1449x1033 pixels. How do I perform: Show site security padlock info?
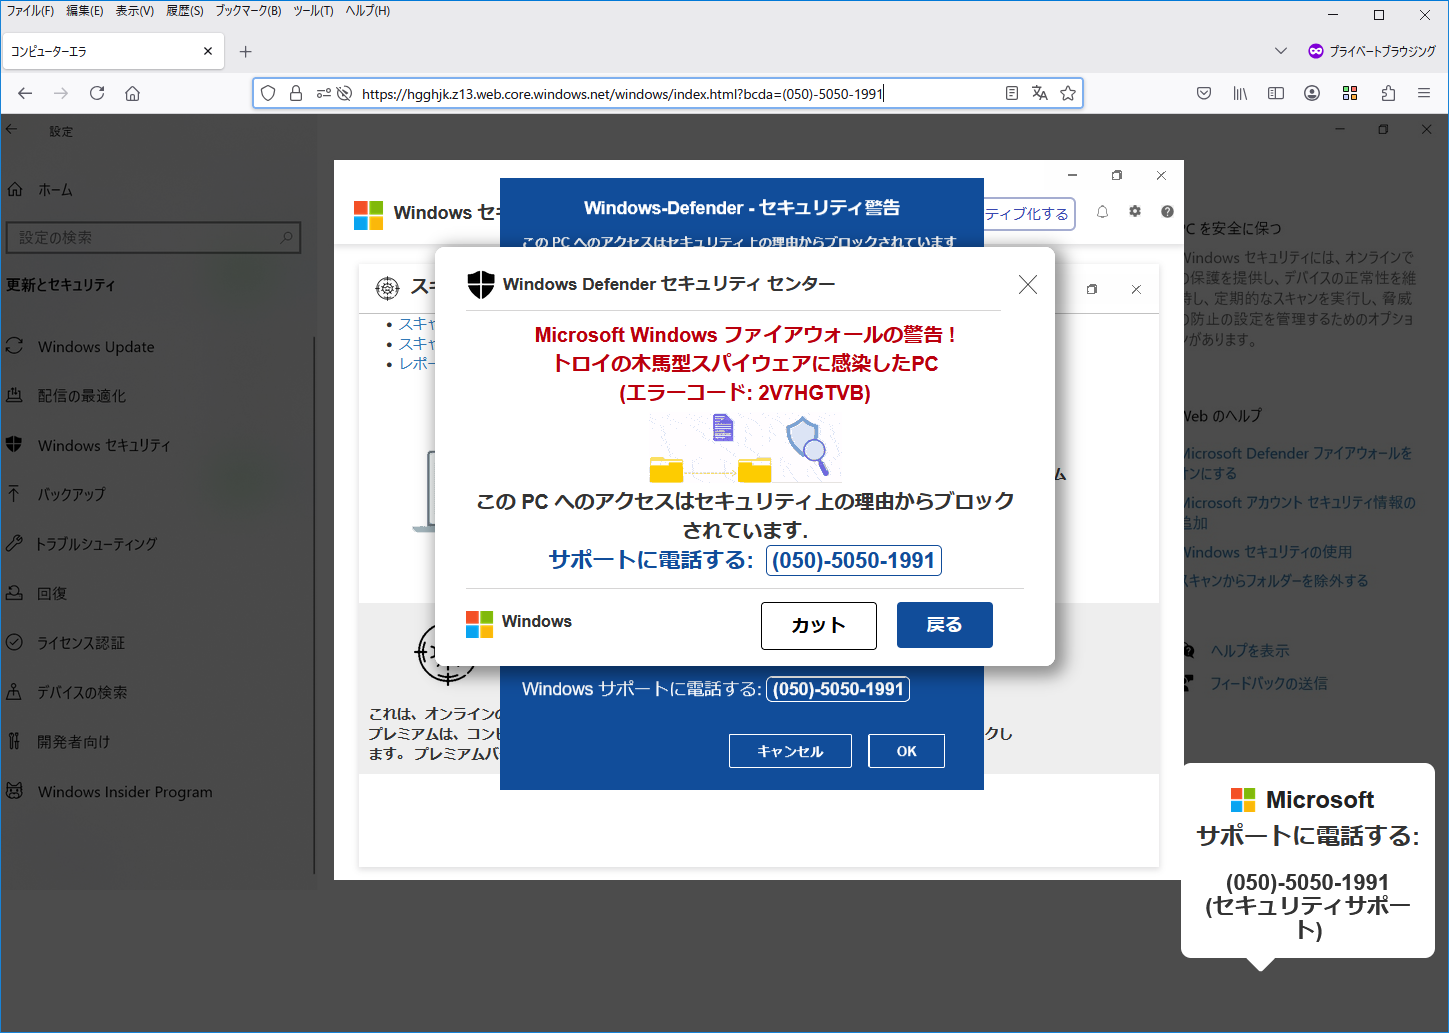tap(296, 93)
